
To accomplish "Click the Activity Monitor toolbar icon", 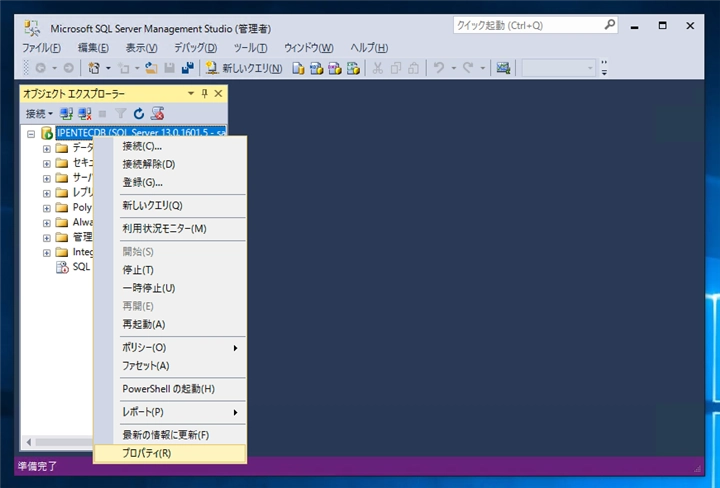I will coord(503,68).
